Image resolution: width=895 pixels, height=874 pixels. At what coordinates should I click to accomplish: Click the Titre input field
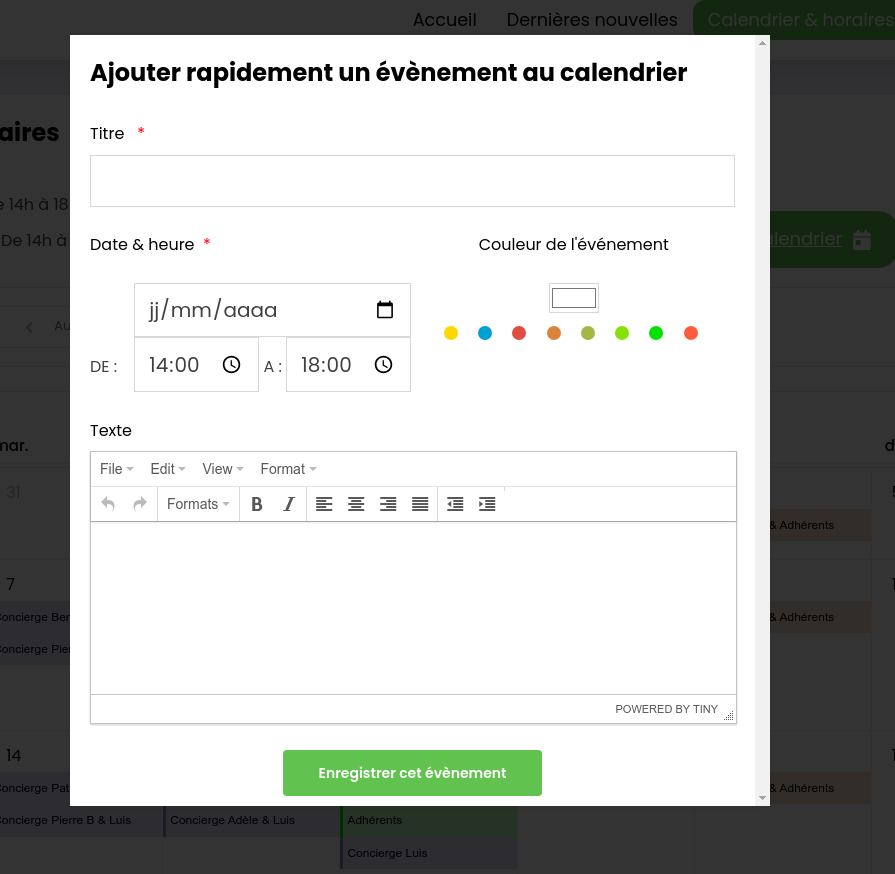pyautogui.click(x=412, y=181)
